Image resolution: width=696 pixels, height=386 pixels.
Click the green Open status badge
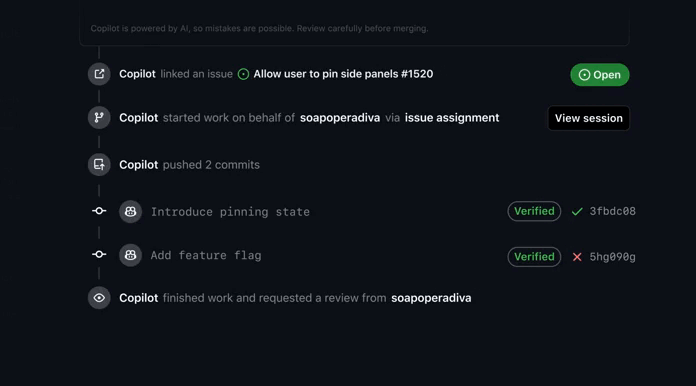(x=600, y=75)
